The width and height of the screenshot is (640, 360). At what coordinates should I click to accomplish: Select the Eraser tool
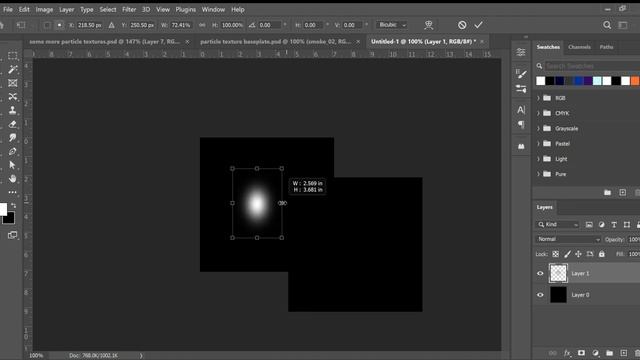13,124
